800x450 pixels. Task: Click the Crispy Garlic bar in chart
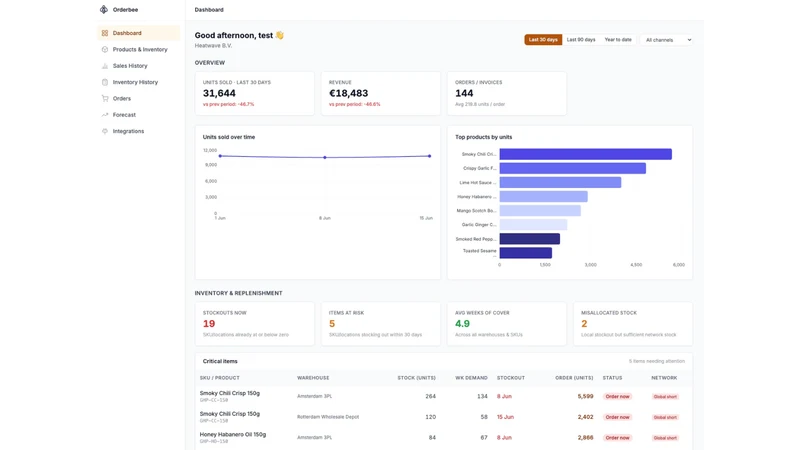(572, 168)
